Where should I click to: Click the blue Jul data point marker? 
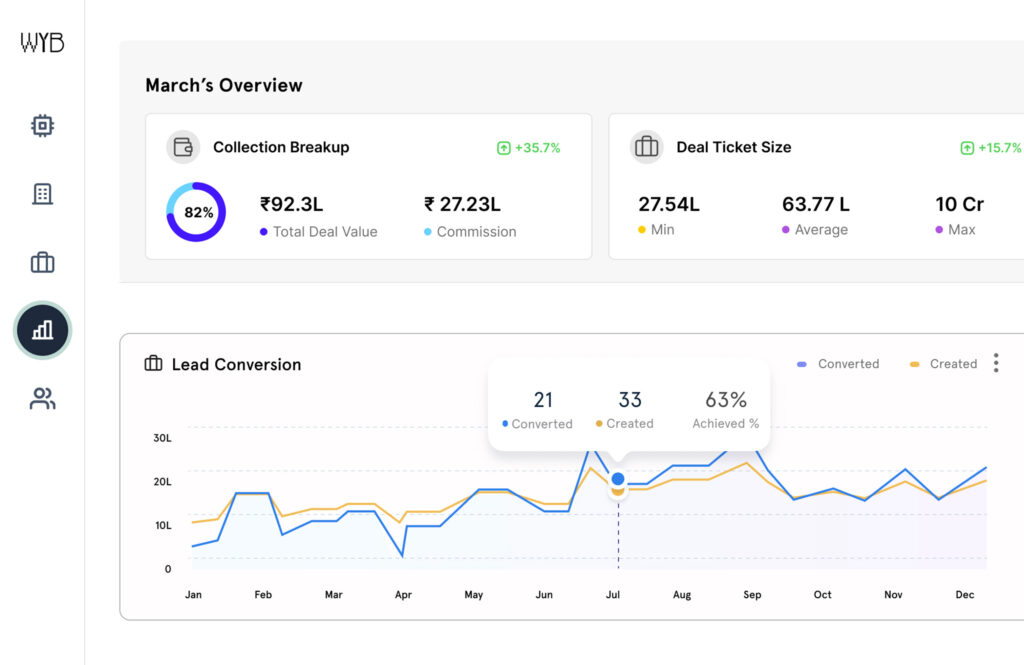click(618, 479)
